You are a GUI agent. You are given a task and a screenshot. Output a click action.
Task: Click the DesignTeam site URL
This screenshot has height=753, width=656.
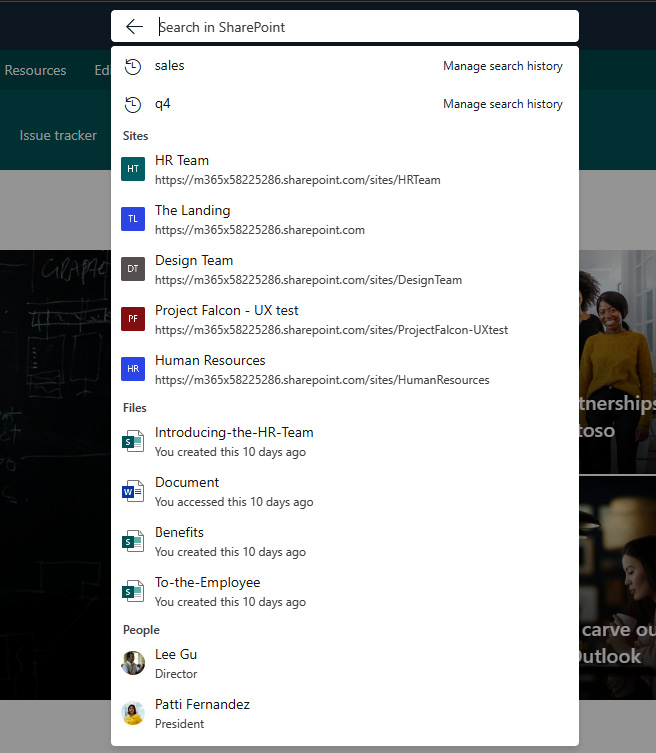[x=308, y=280]
